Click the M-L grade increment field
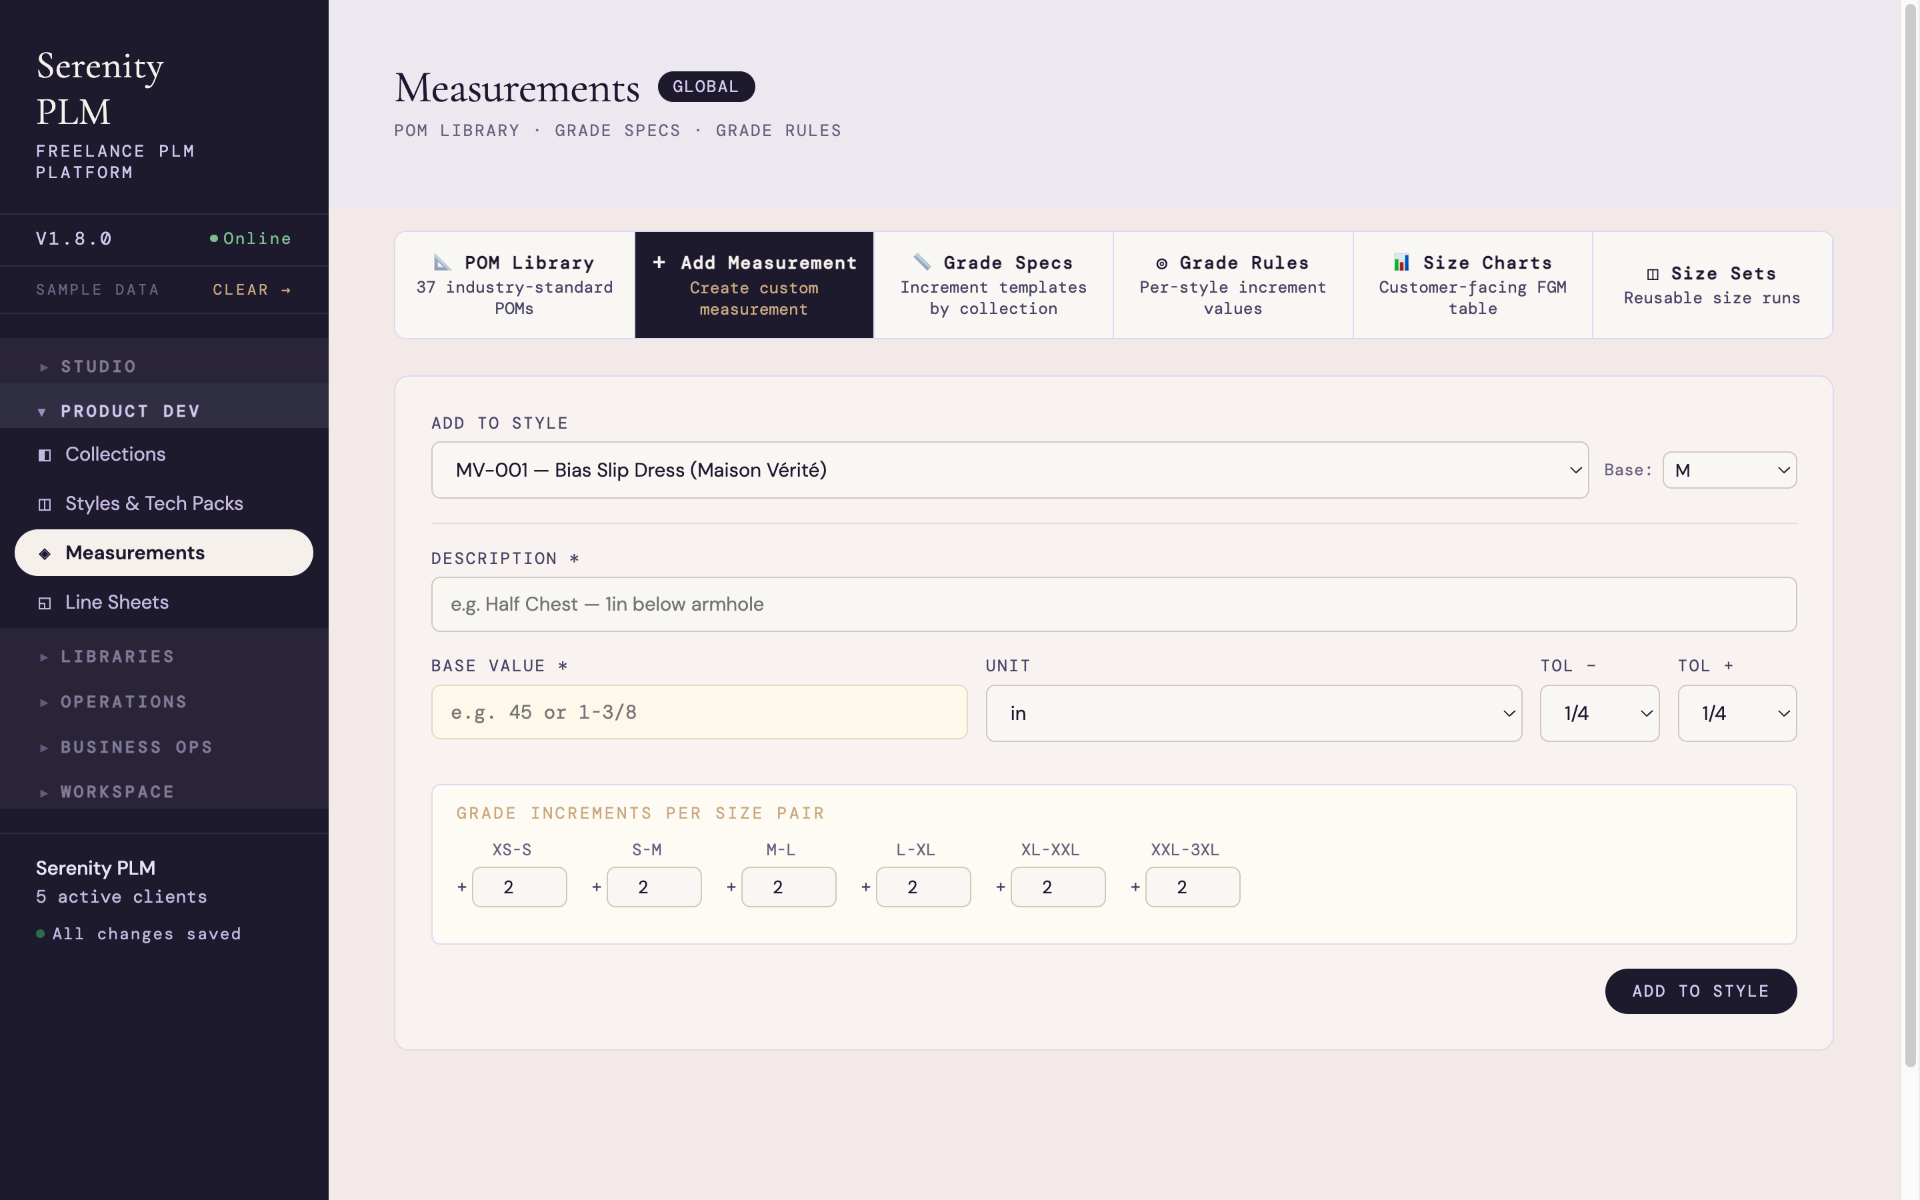The height and width of the screenshot is (1200, 1920). tap(789, 887)
